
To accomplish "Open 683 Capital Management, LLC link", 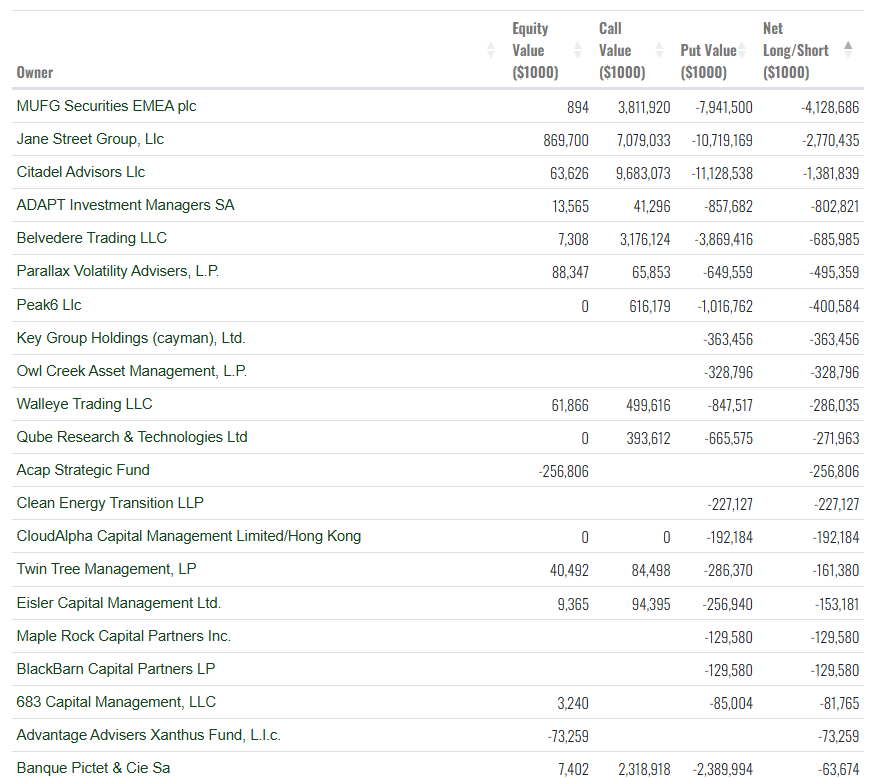I will pyautogui.click(x=116, y=702).
